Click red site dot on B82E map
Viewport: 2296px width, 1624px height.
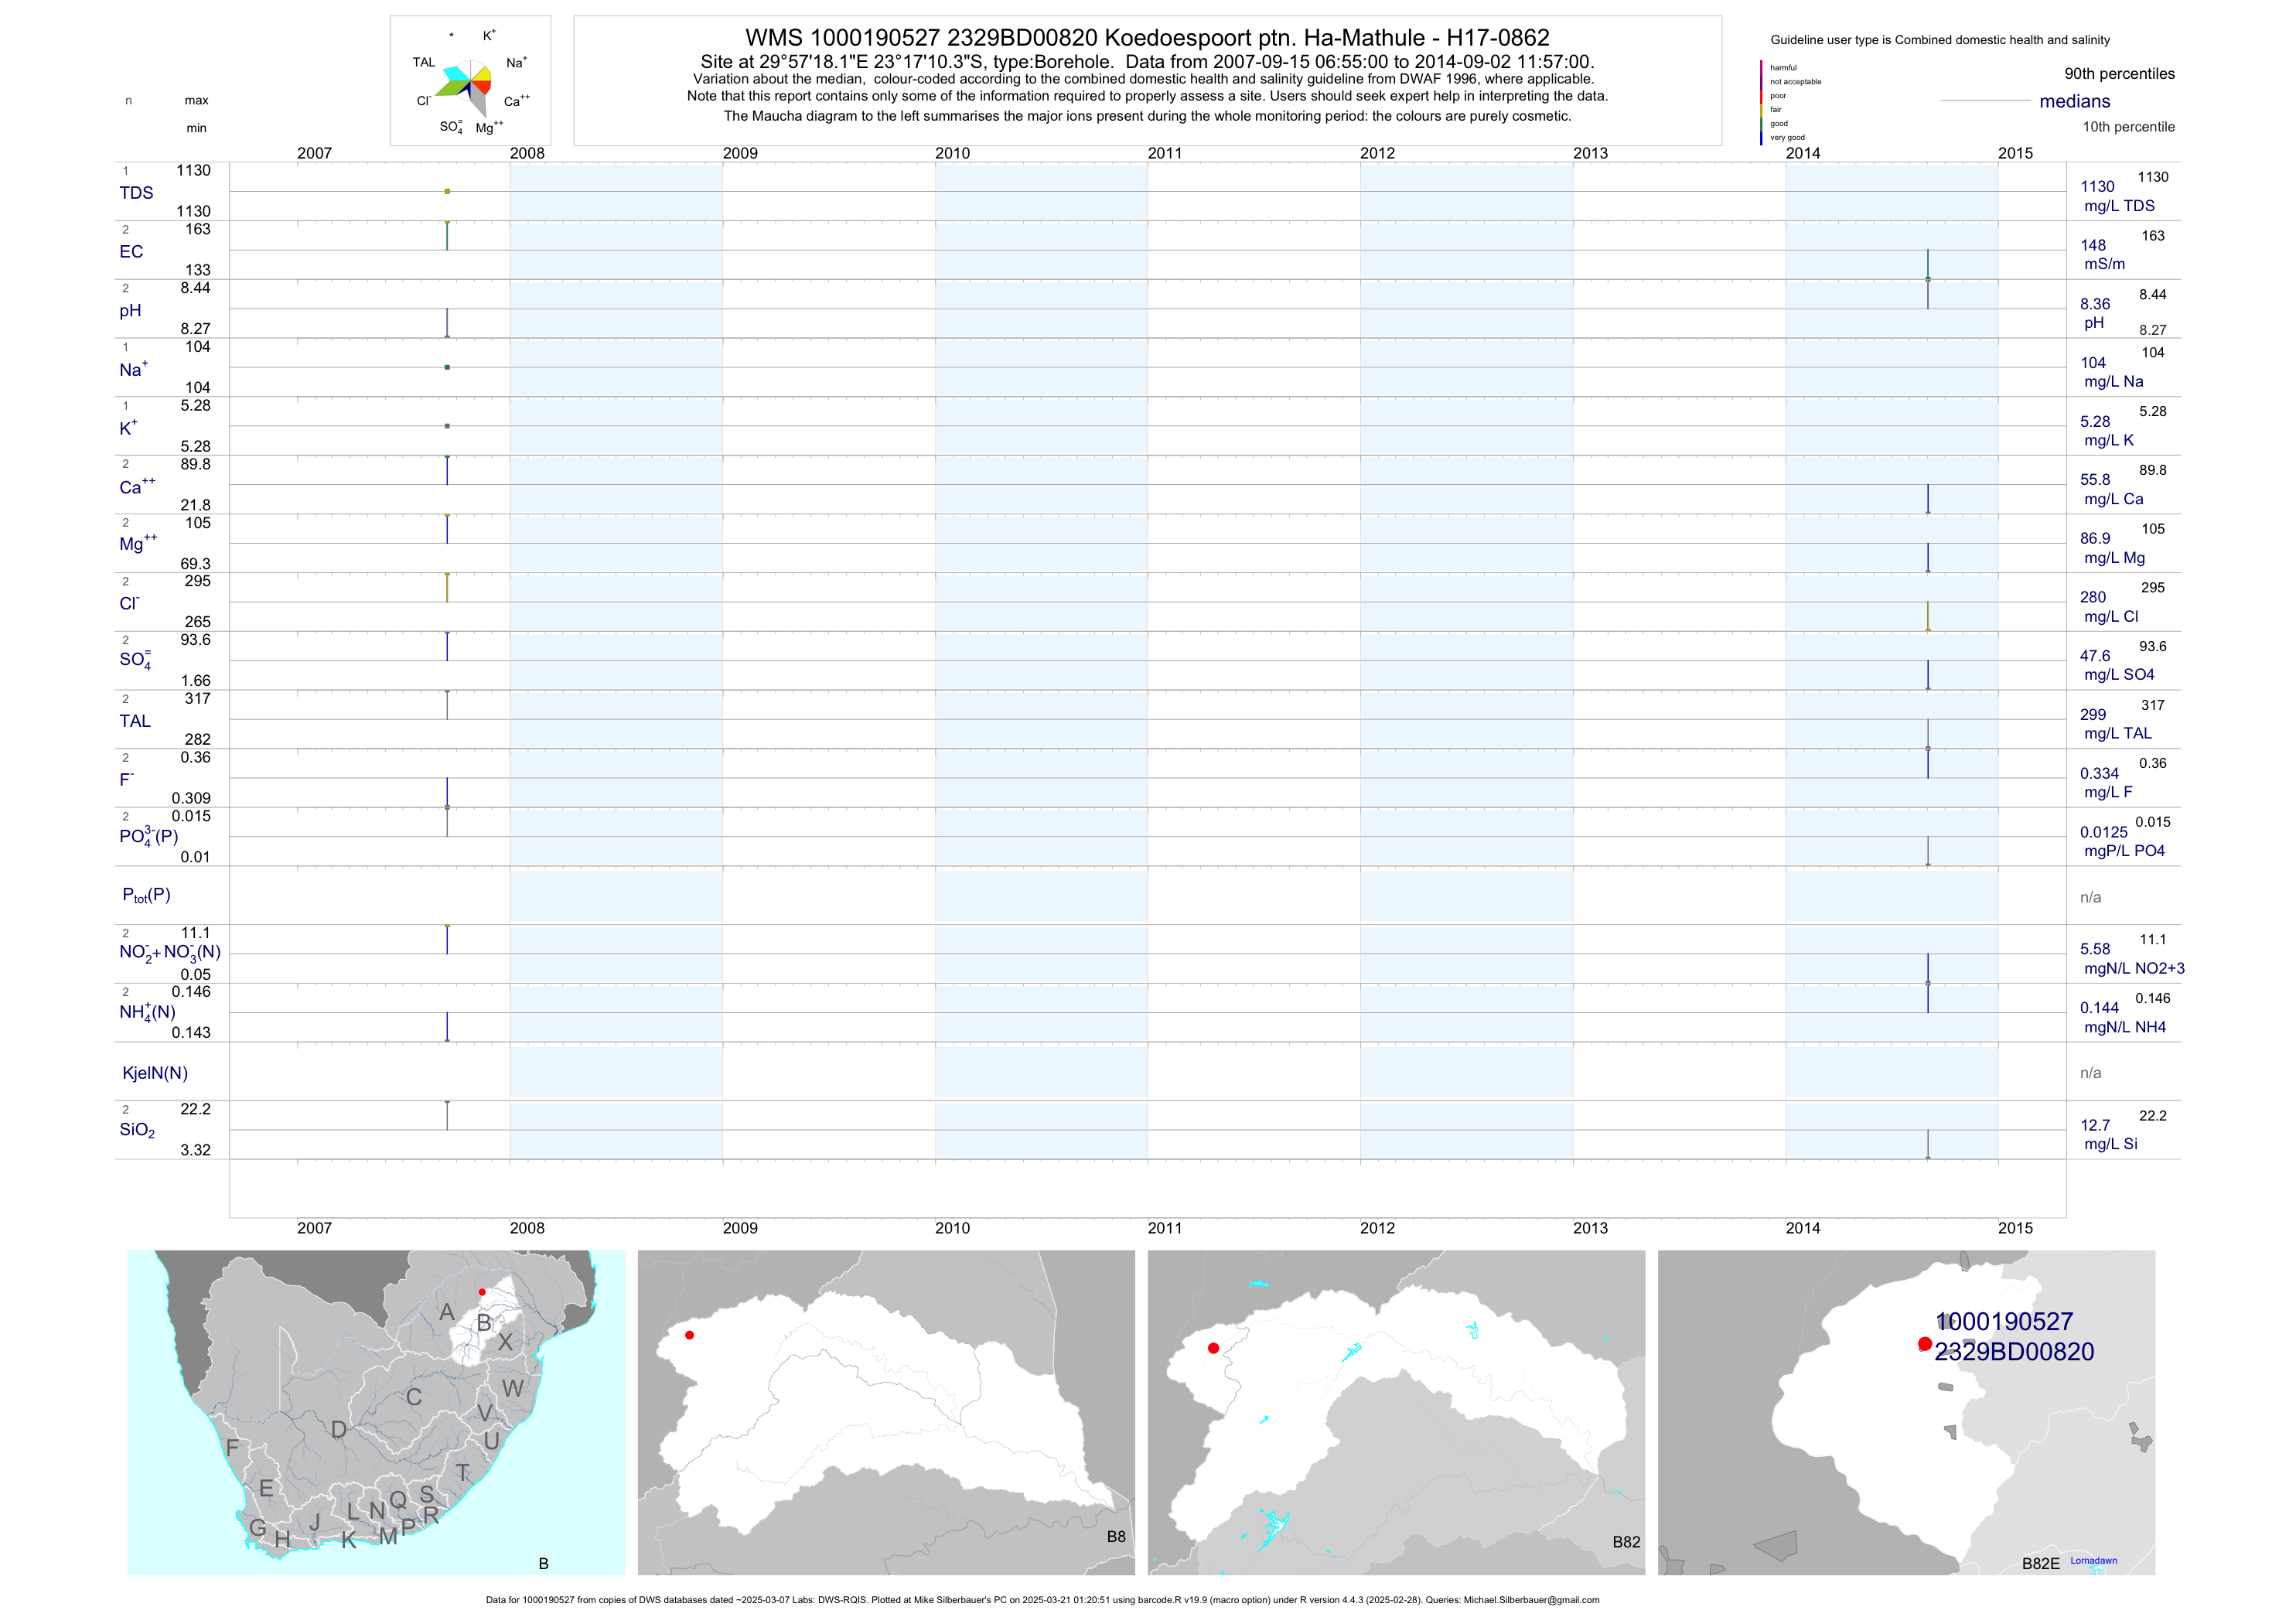[x=1924, y=1344]
